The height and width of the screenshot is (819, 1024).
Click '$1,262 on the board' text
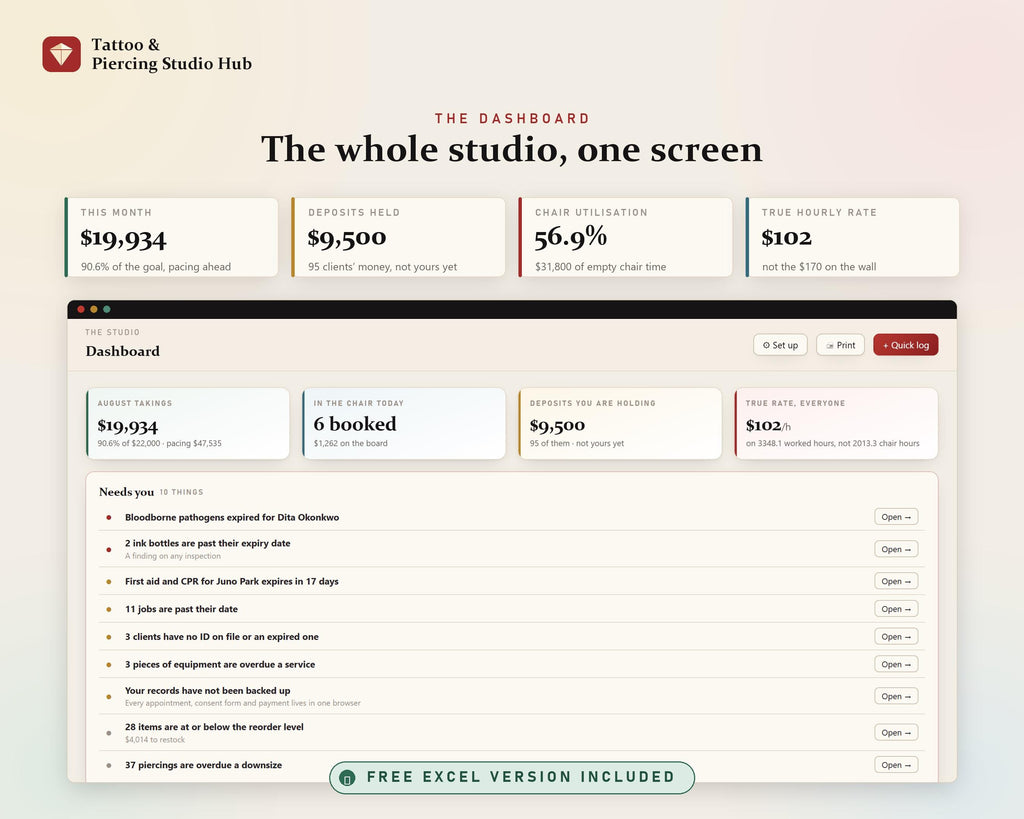(x=351, y=443)
